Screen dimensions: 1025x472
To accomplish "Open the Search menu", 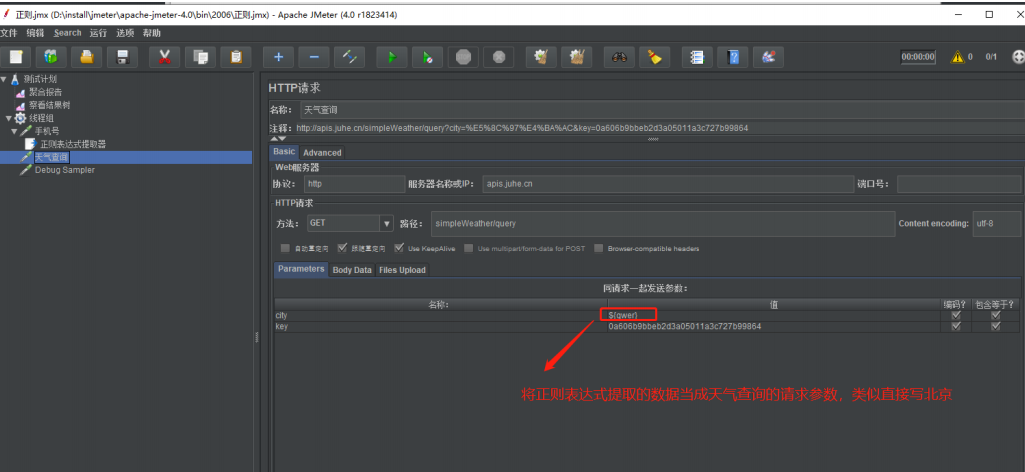I will (x=68, y=33).
